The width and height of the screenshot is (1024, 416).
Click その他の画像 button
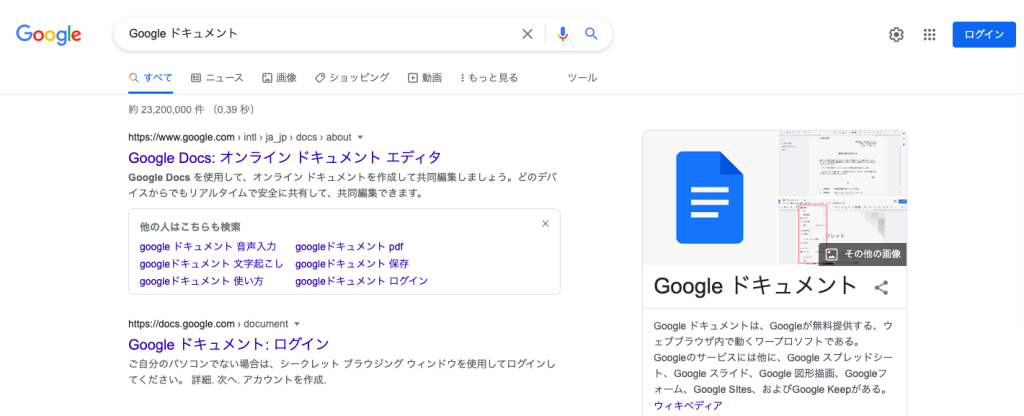point(862,254)
